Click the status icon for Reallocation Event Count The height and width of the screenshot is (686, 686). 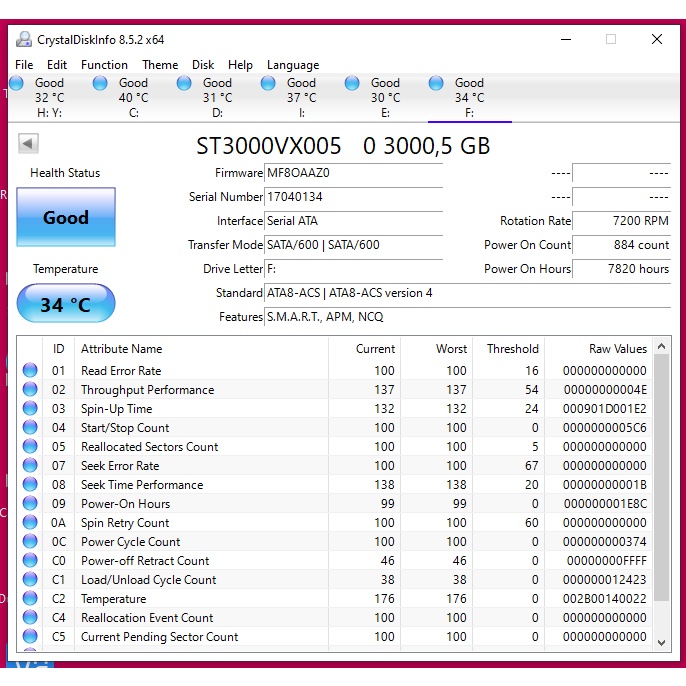coord(30,618)
